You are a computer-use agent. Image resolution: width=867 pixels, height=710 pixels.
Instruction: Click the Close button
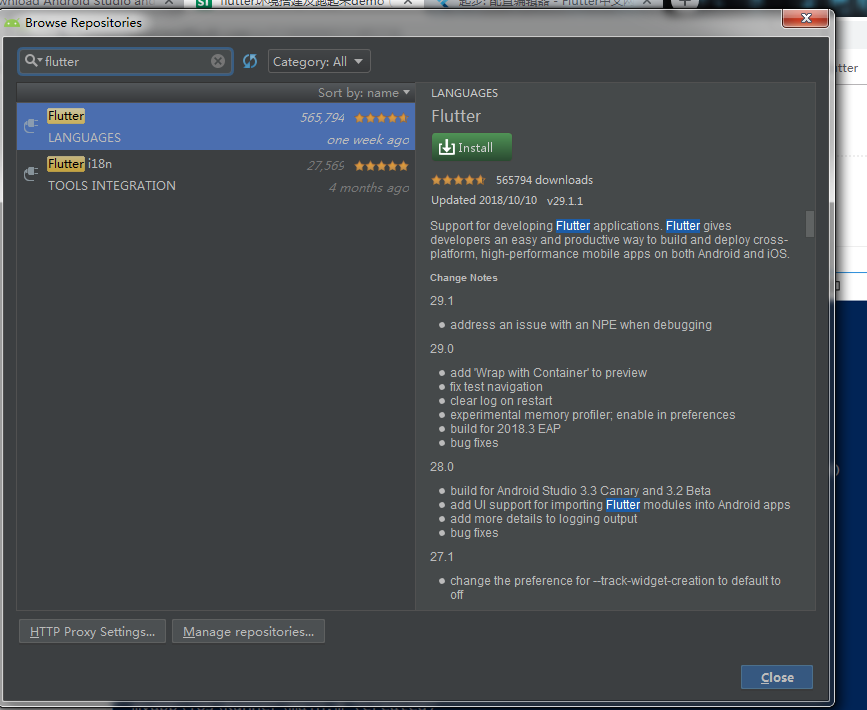tap(777, 677)
